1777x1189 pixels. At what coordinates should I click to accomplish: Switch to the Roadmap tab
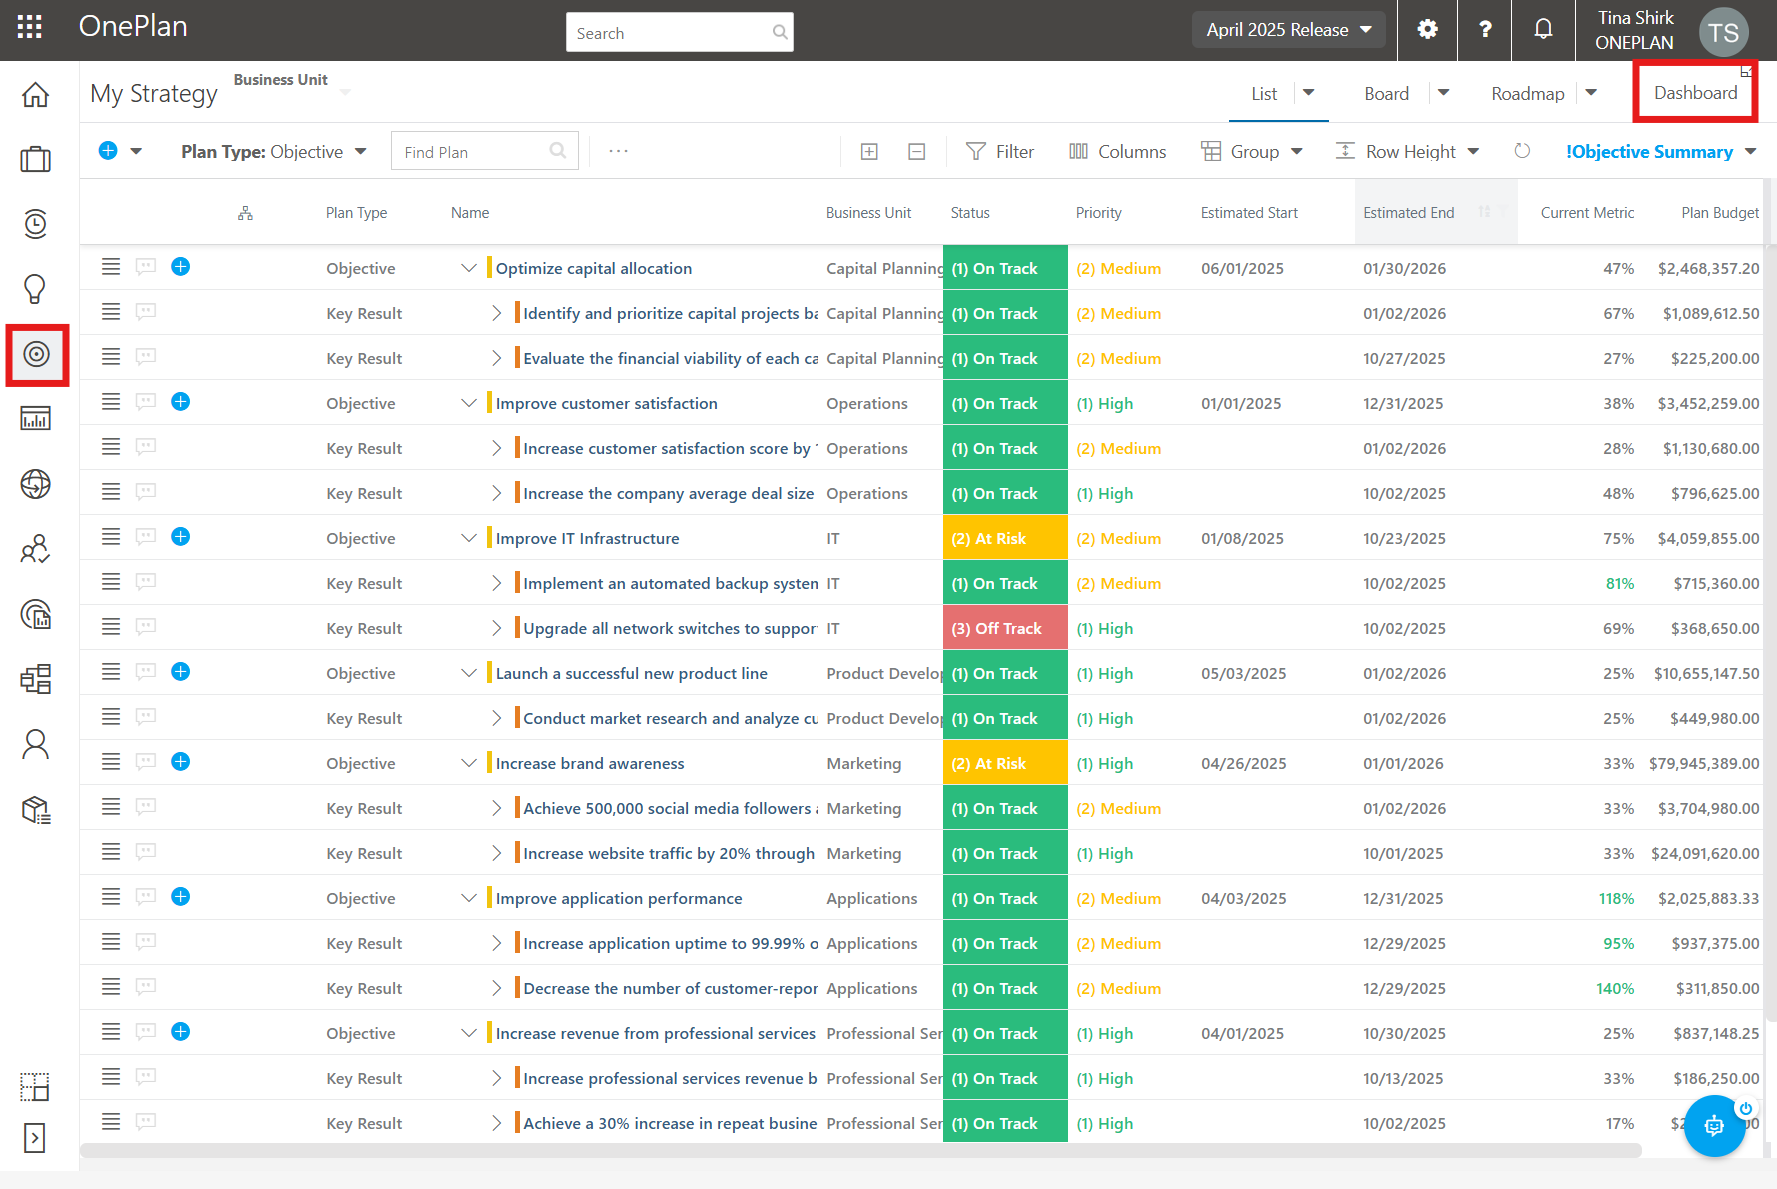[1527, 94]
